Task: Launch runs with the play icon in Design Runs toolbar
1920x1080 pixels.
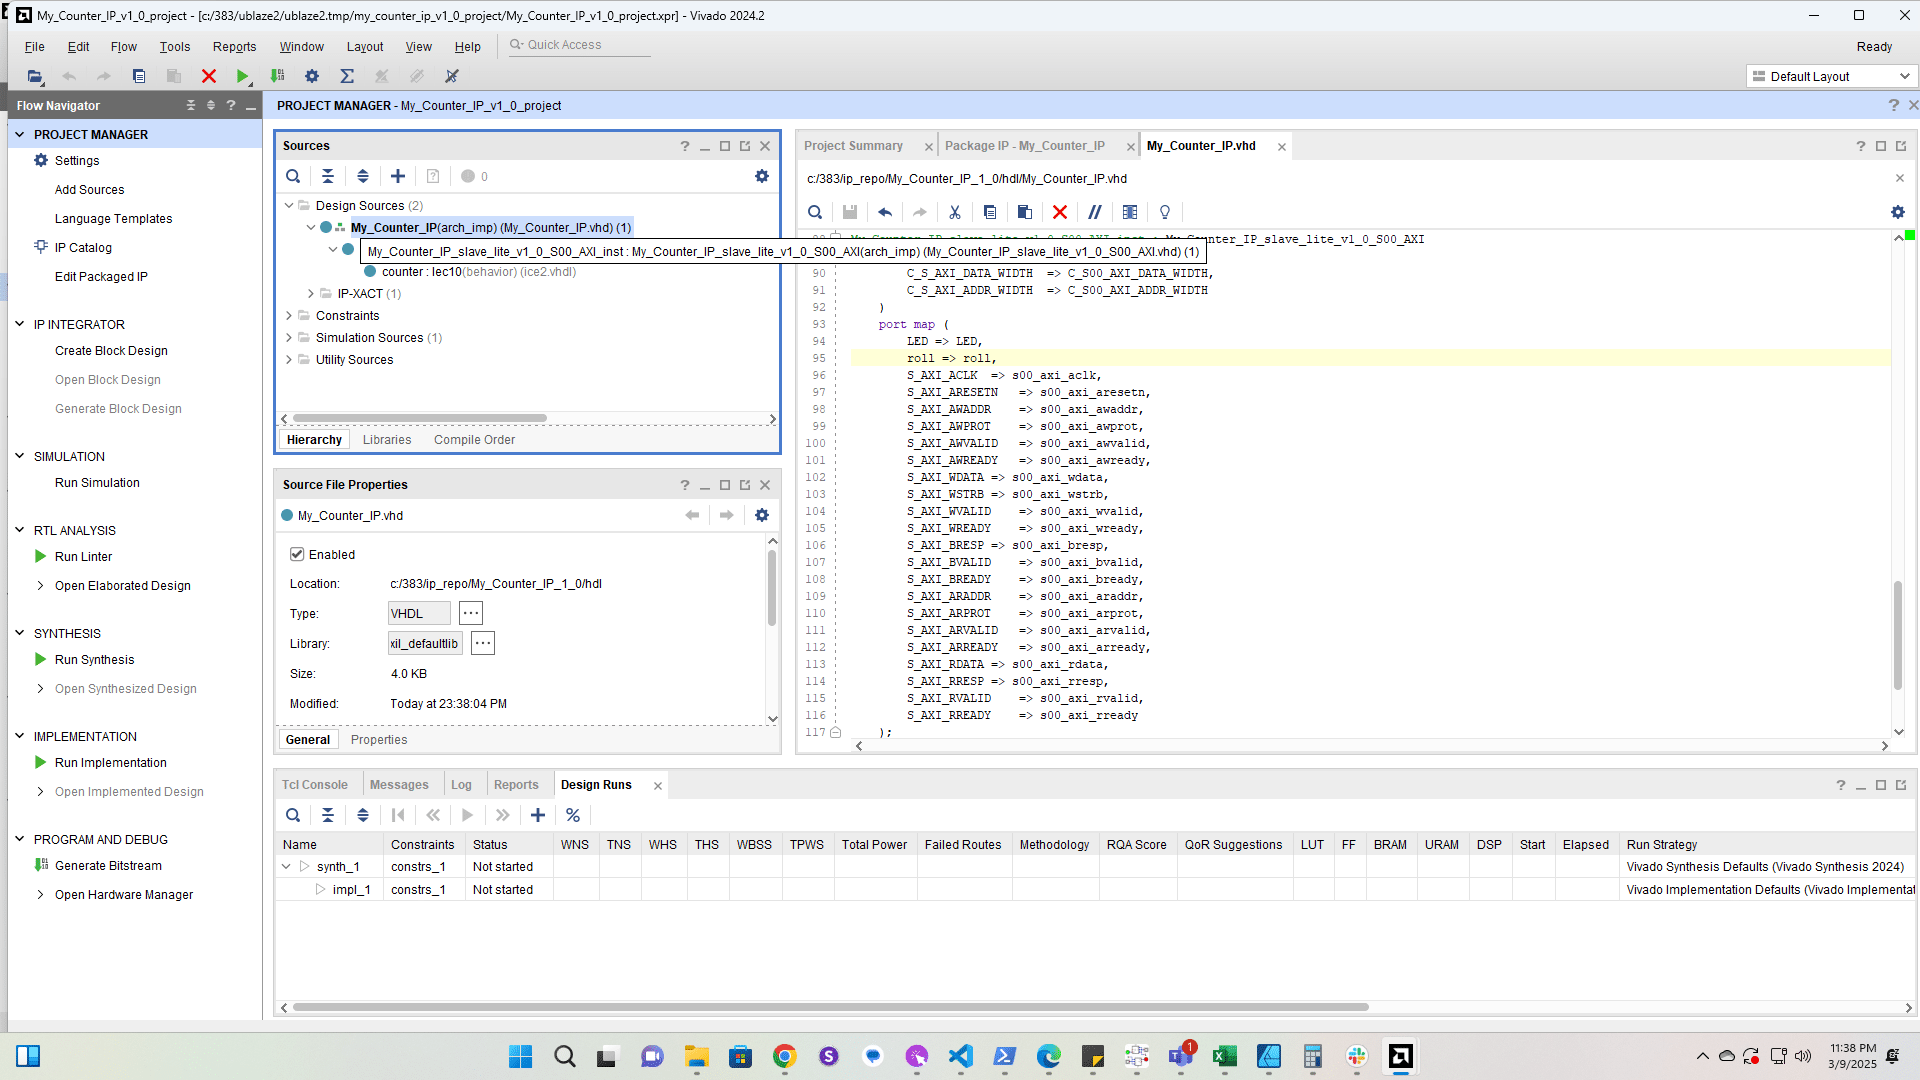Action: [467, 815]
